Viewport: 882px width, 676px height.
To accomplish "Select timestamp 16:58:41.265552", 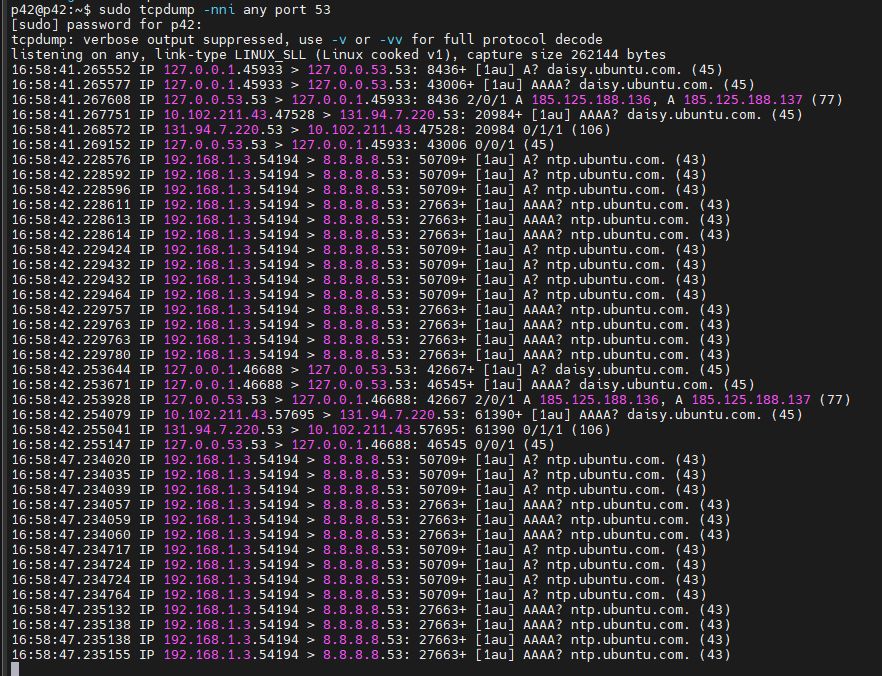I will (x=71, y=70).
